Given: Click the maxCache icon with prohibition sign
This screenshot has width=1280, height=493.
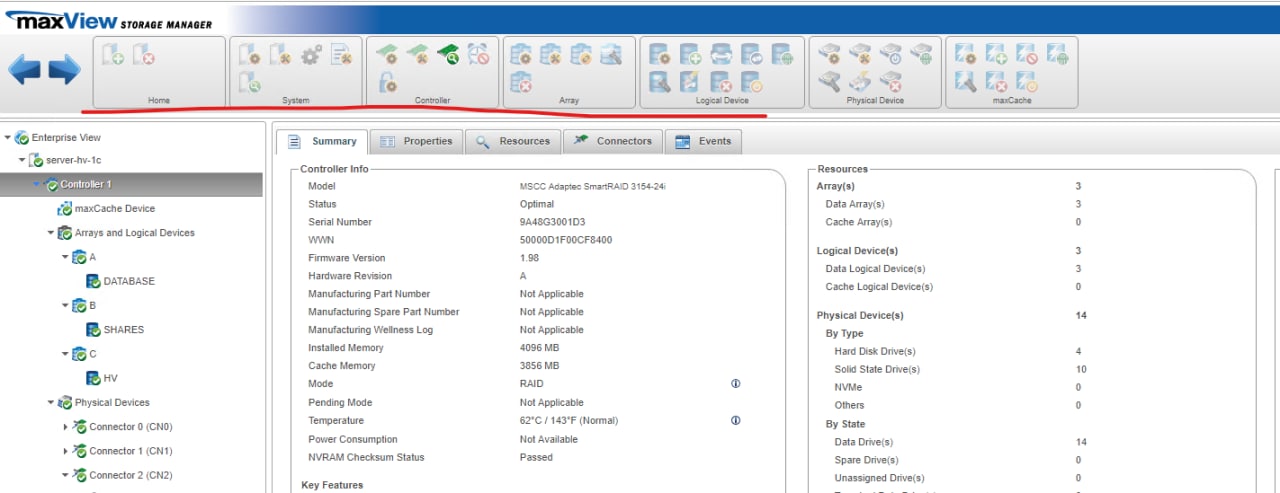Looking at the screenshot, I should (x=1026, y=54).
